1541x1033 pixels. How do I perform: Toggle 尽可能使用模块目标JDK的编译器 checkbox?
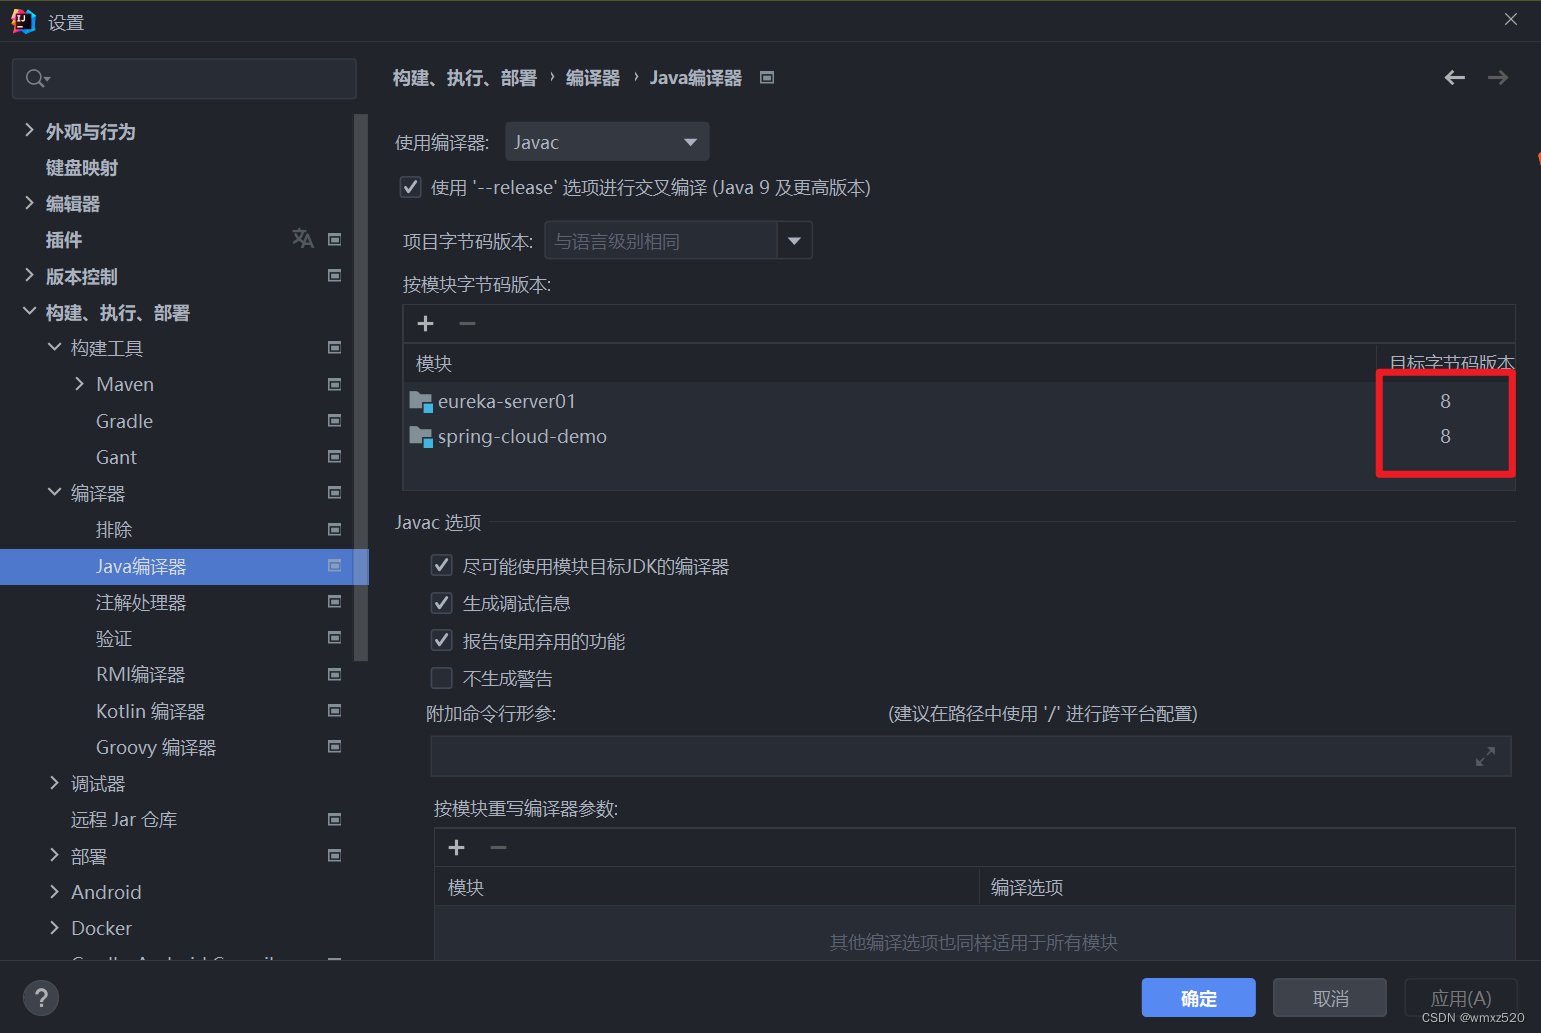(x=441, y=565)
